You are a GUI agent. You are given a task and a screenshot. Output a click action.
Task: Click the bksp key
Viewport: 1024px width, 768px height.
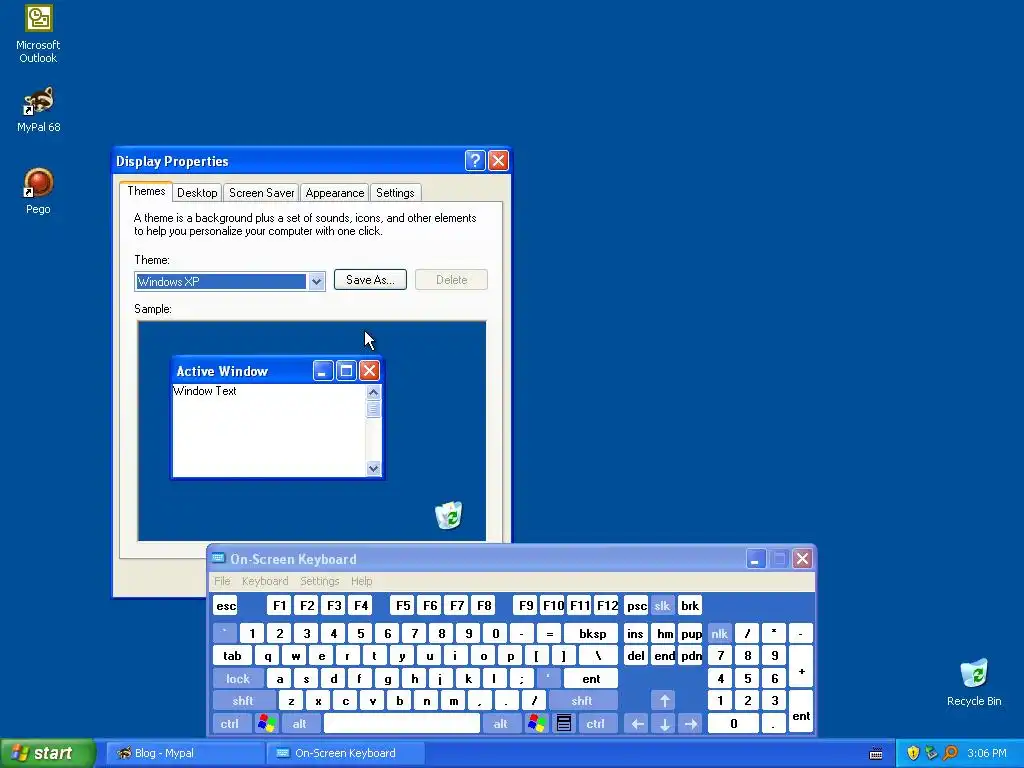point(592,633)
